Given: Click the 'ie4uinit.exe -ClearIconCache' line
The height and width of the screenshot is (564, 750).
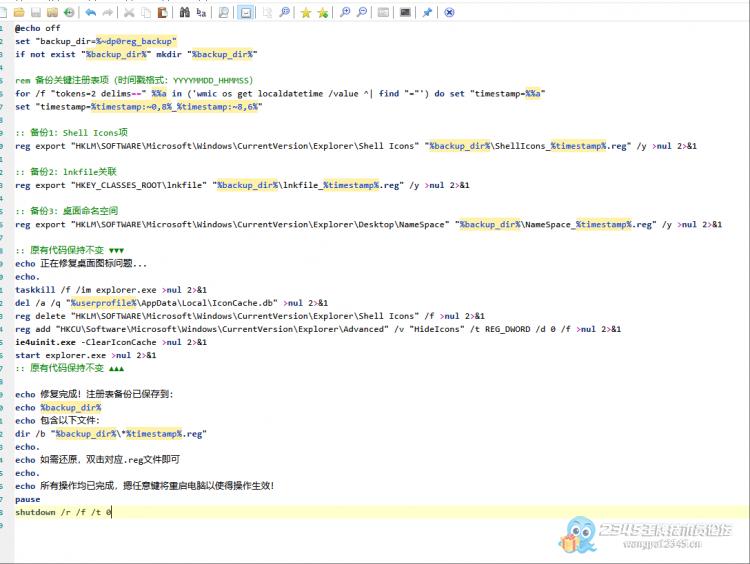Looking at the screenshot, I should [111, 342].
